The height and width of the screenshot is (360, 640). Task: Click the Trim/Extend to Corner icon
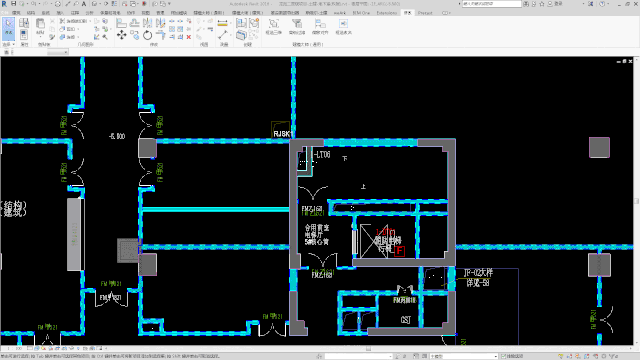(x=160, y=36)
